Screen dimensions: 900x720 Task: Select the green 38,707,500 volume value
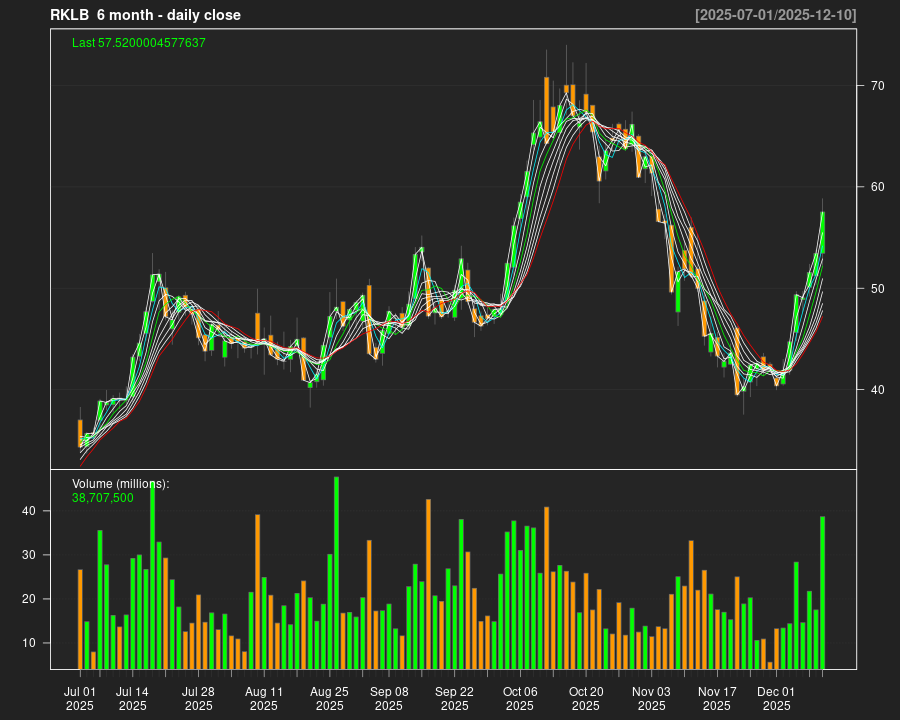pyautogui.click(x=103, y=497)
